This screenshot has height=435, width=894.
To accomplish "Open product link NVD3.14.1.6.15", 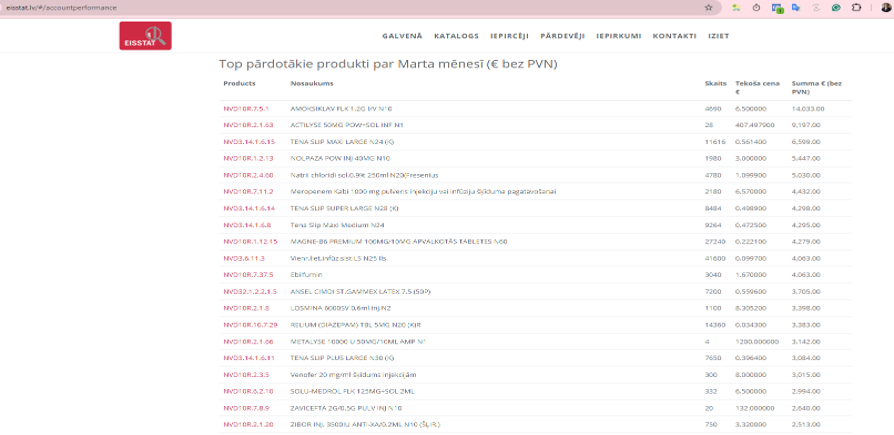I will pyautogui.click(x=249, y=141).
